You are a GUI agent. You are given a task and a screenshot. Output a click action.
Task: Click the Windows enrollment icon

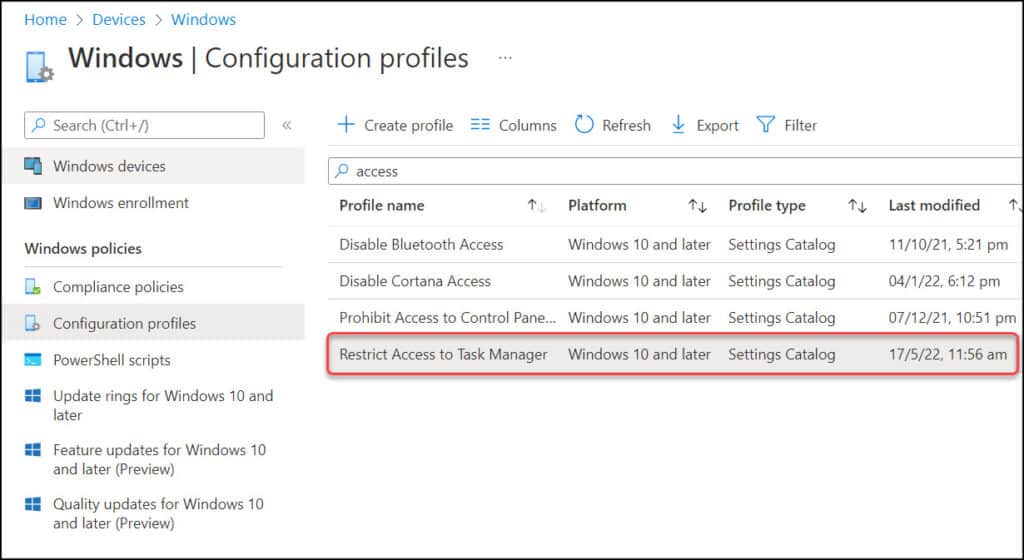coord(33,203)
